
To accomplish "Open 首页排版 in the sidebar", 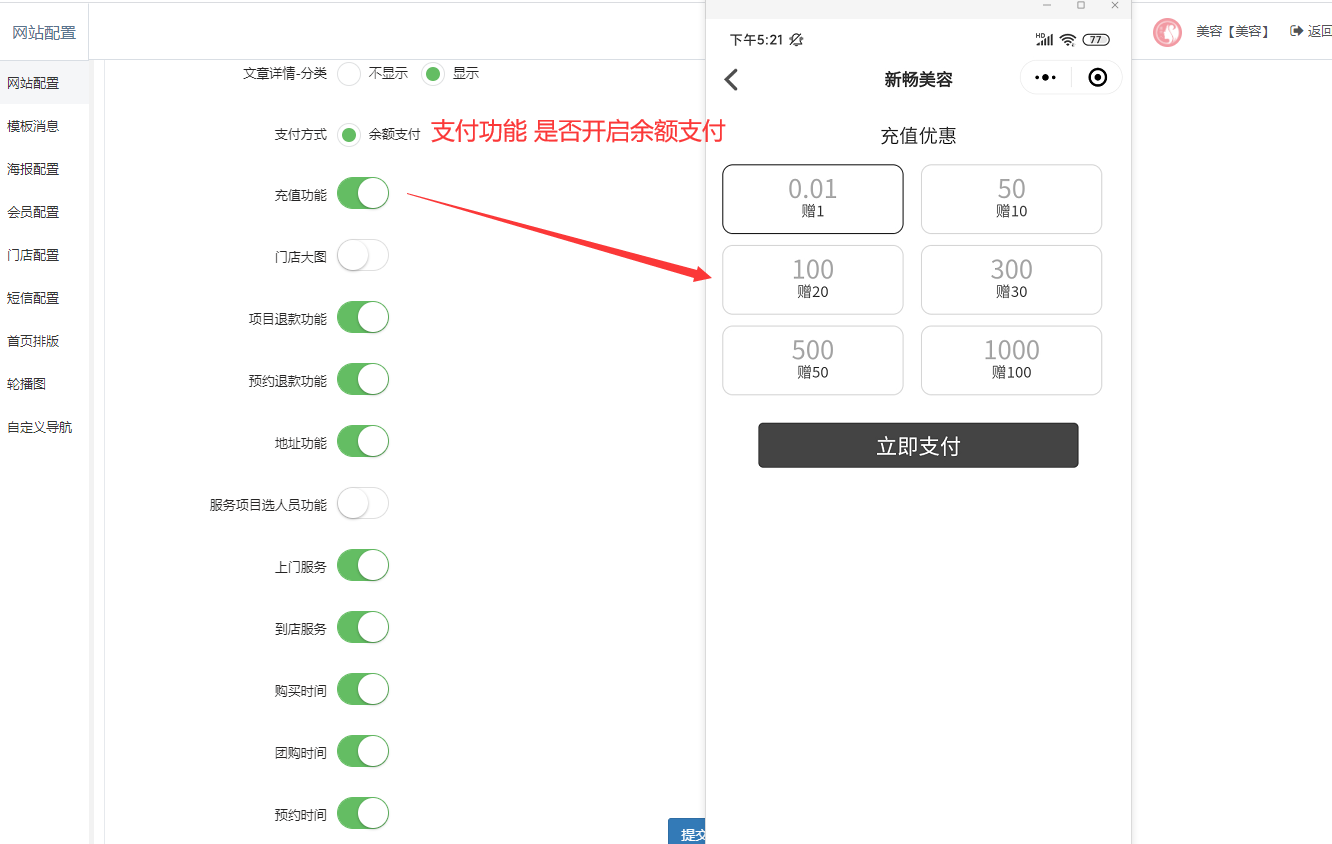I will (44, 341).
